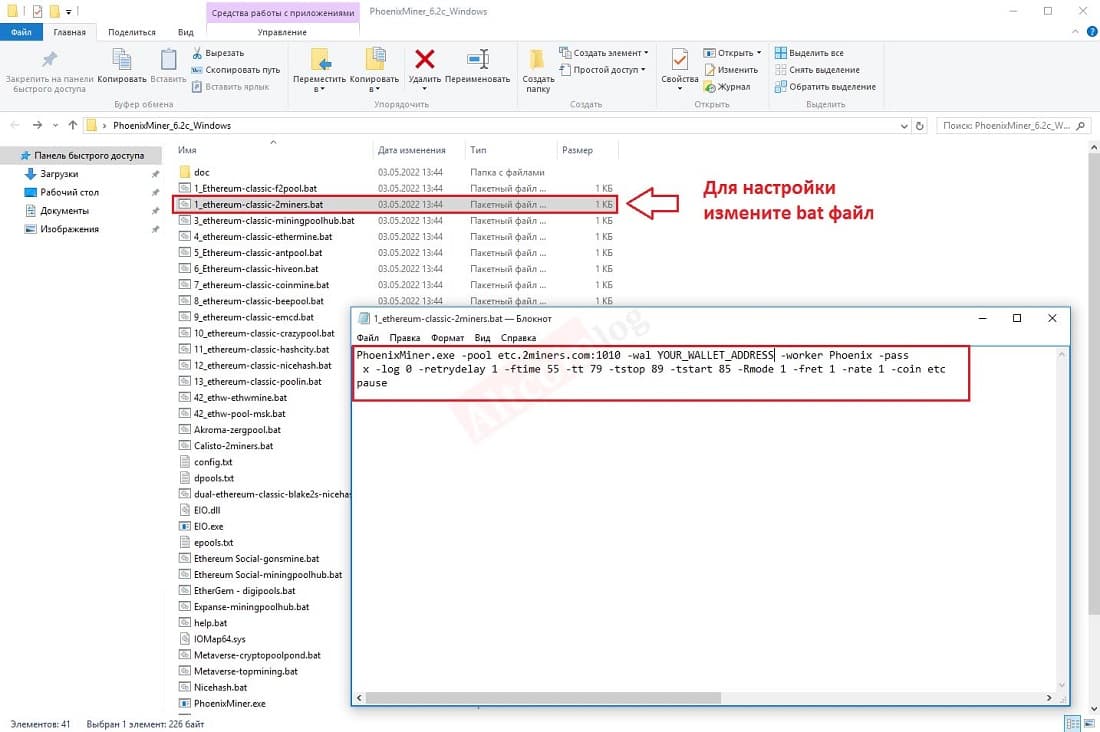
Task: Refresh the folder view in address bar
Action: [920, 126]
